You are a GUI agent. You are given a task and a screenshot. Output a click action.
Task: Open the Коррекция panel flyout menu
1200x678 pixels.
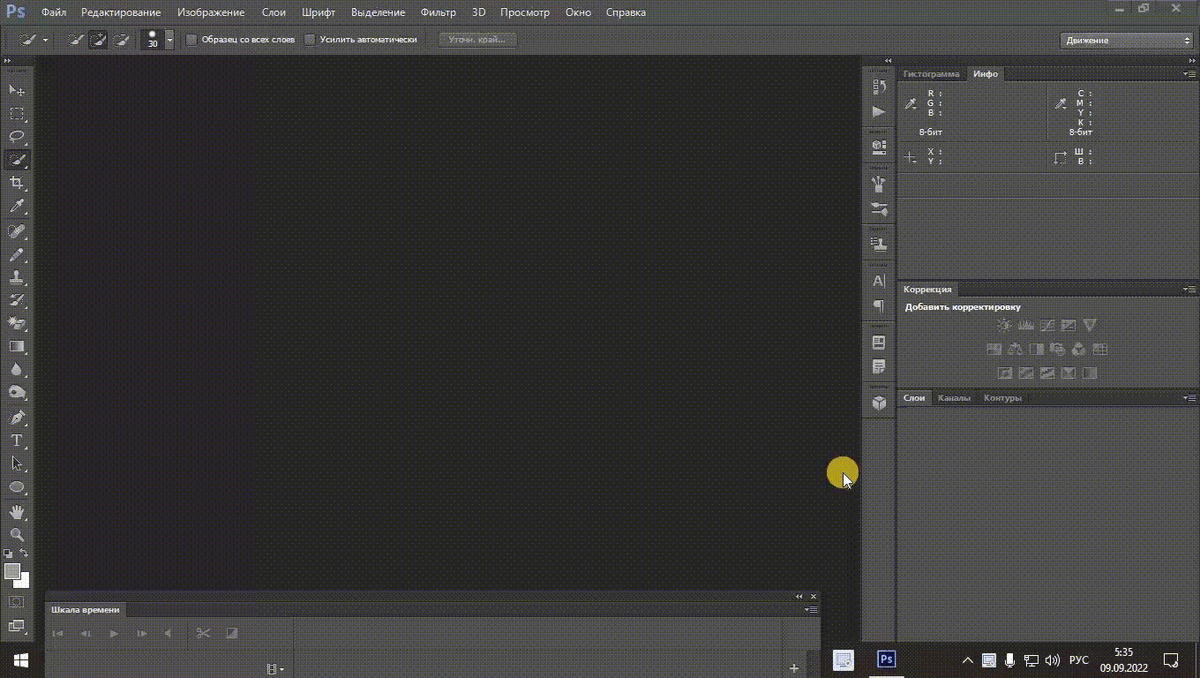tap(1189, 289)
